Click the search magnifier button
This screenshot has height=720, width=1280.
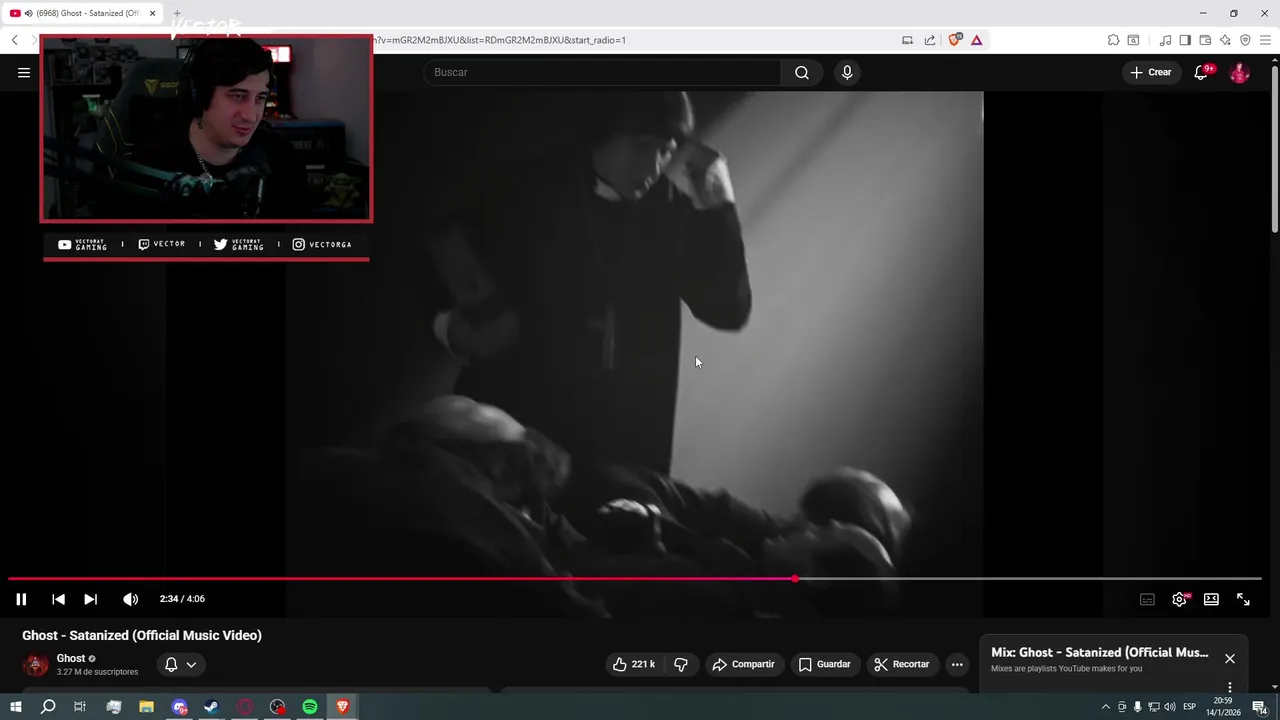pyautogui.click(x=802, y=72)
